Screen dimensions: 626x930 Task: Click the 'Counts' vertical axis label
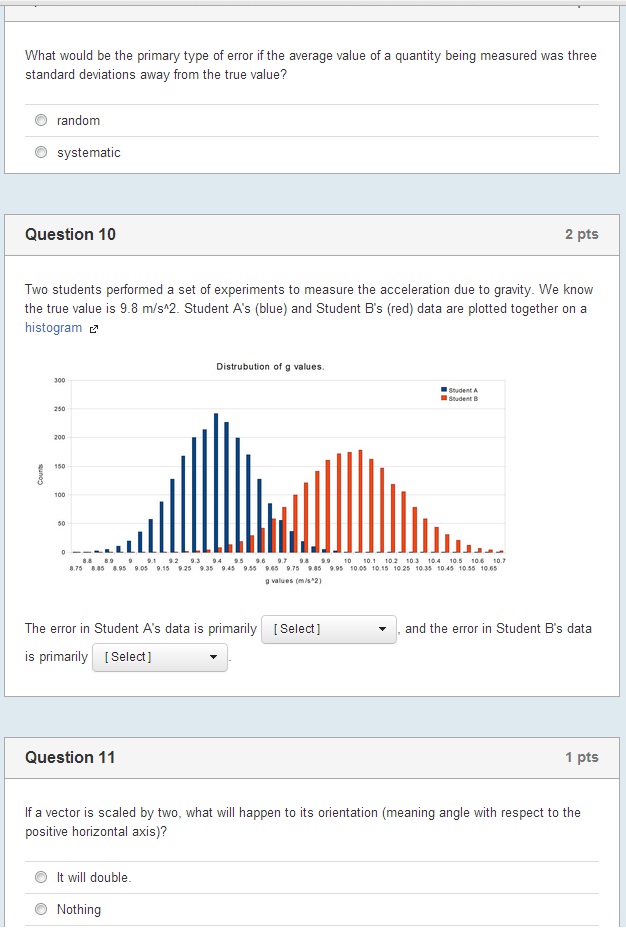[x=40, y=474]
